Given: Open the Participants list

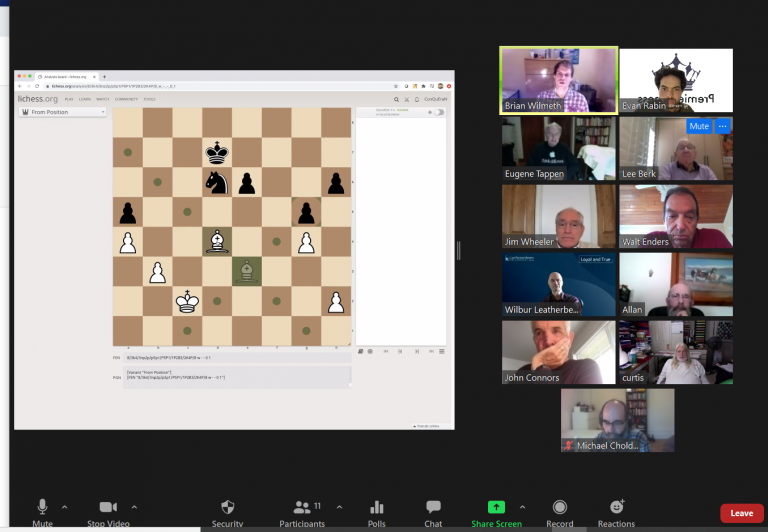Looking at the screenshot, I should click(x=302, y=508).
